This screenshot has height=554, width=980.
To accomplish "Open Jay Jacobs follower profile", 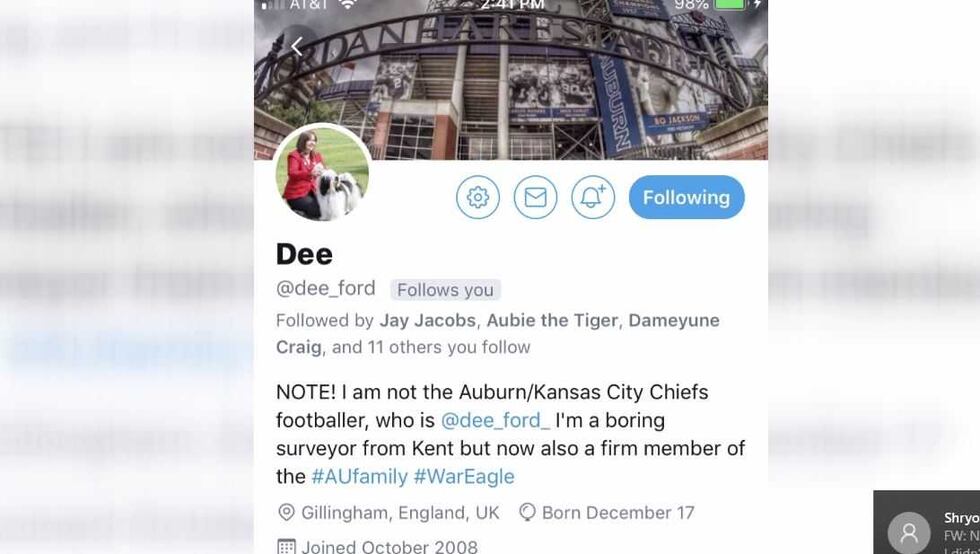I will [x=427, y=320].
